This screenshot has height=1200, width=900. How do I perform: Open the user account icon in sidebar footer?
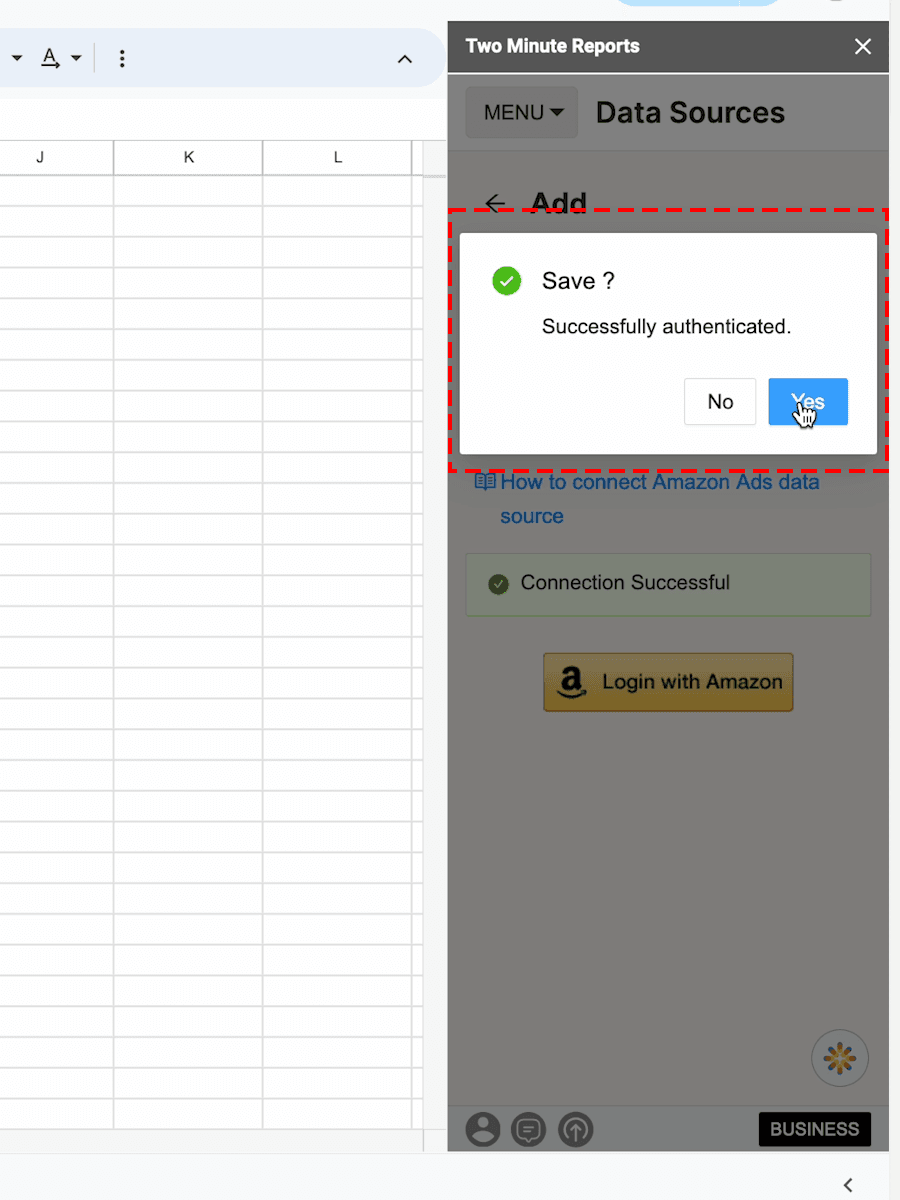[x=483, y=1129]
